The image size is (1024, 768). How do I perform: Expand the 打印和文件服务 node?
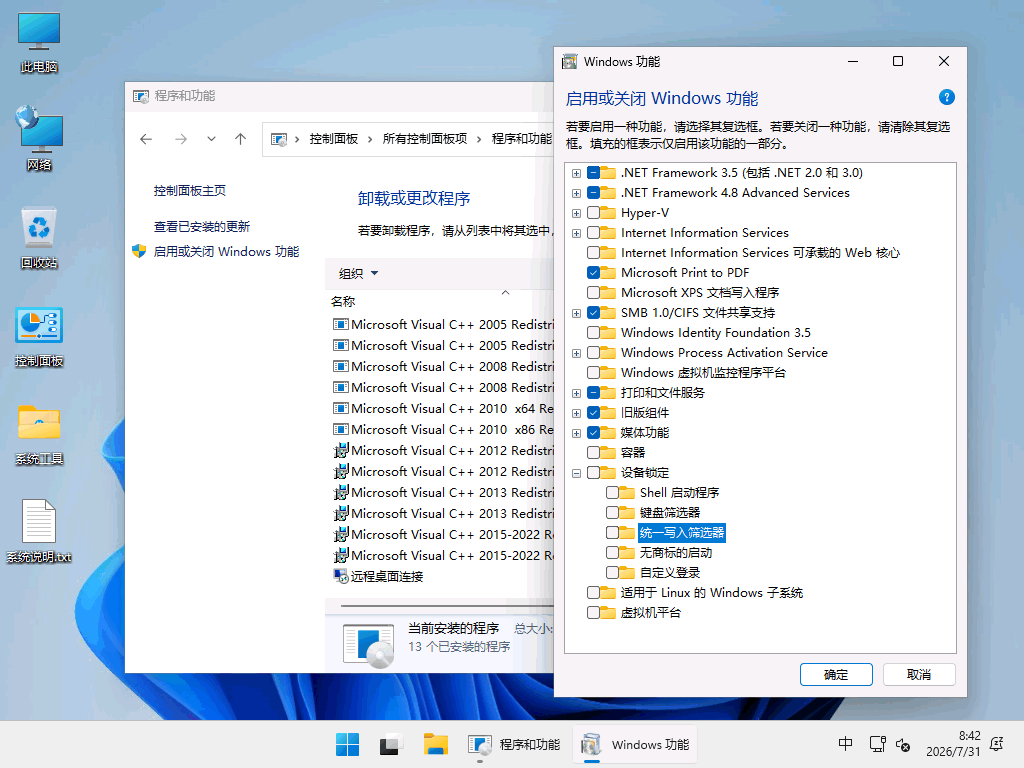tap(576, 393)
